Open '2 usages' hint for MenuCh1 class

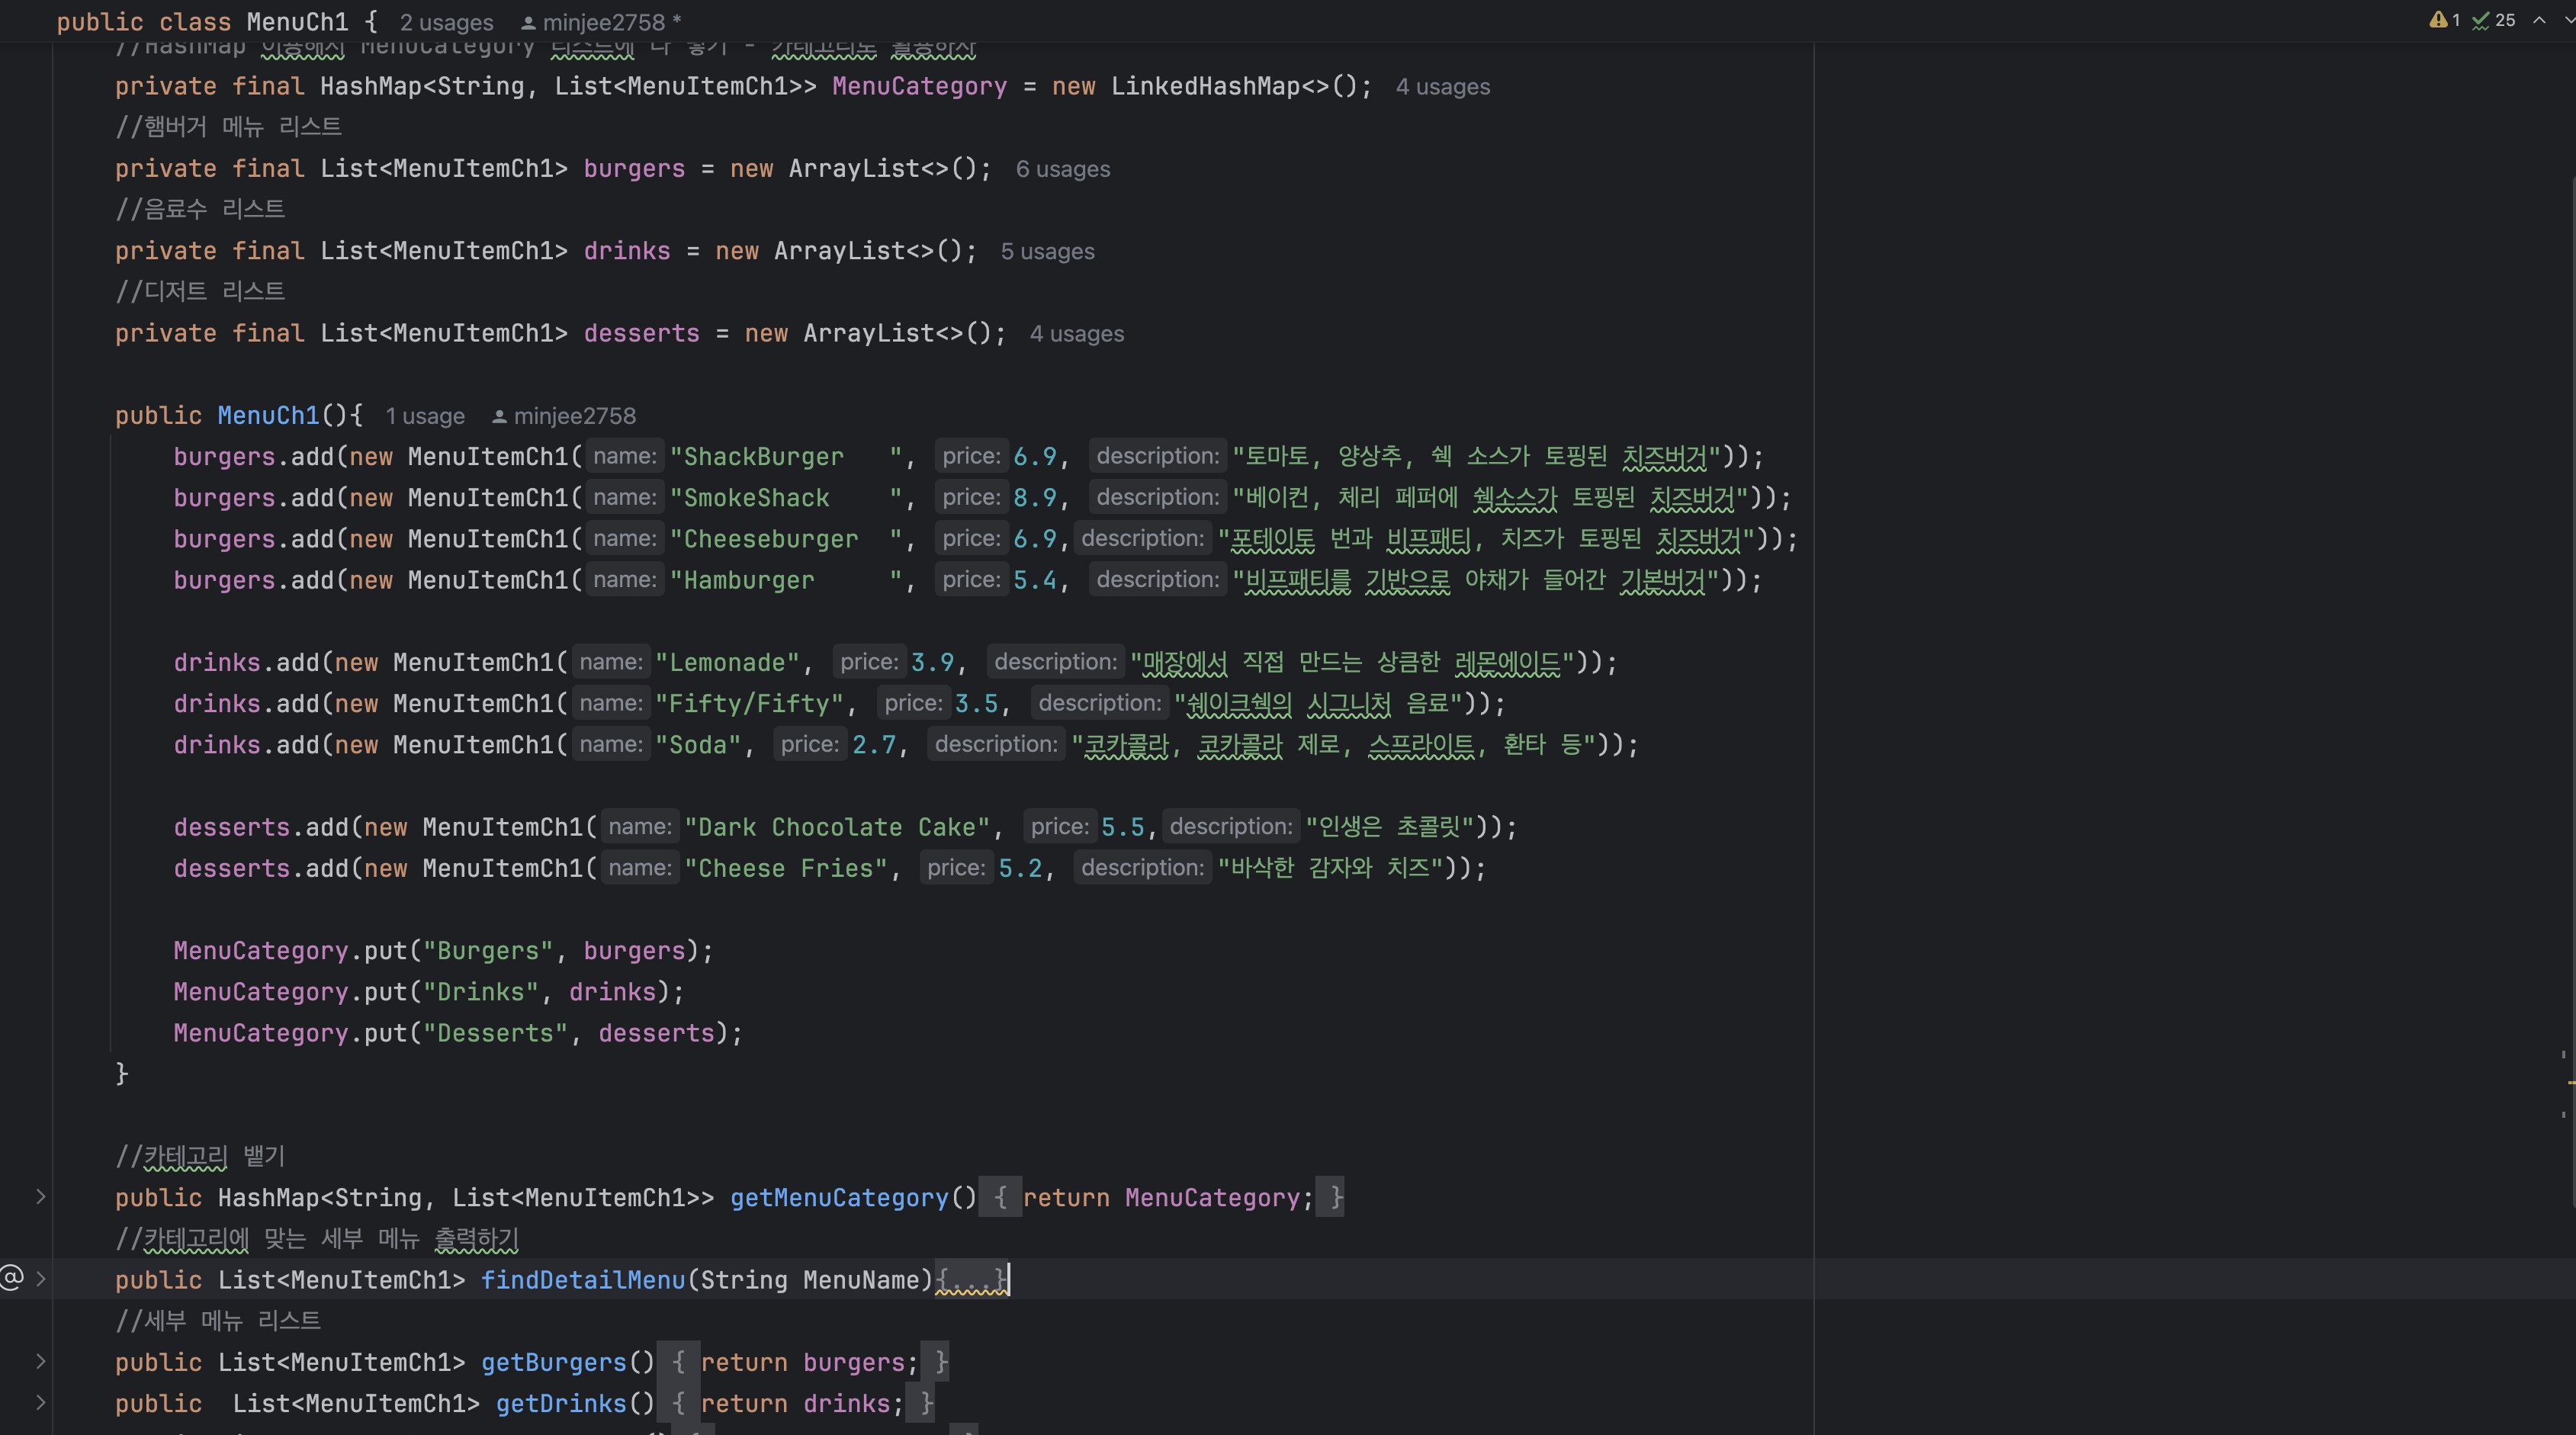(446, 22)
